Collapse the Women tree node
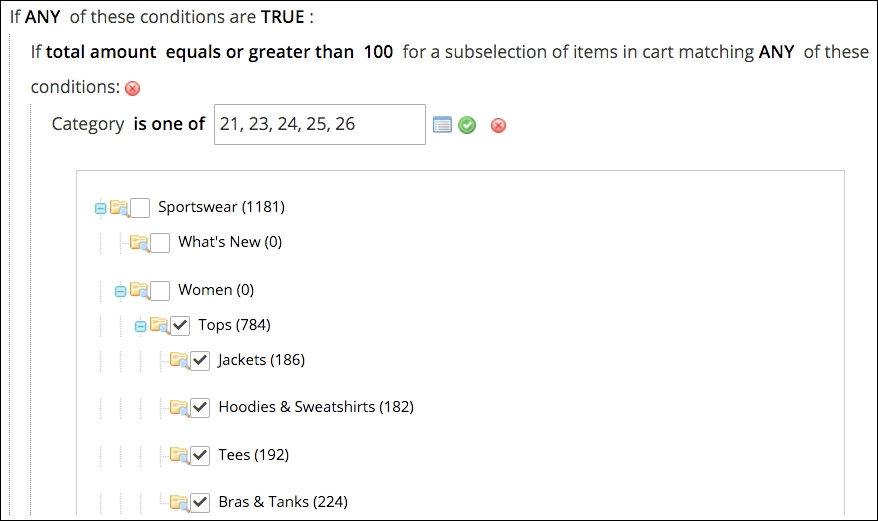Screen dimensions: 878x521 [120, 291]
